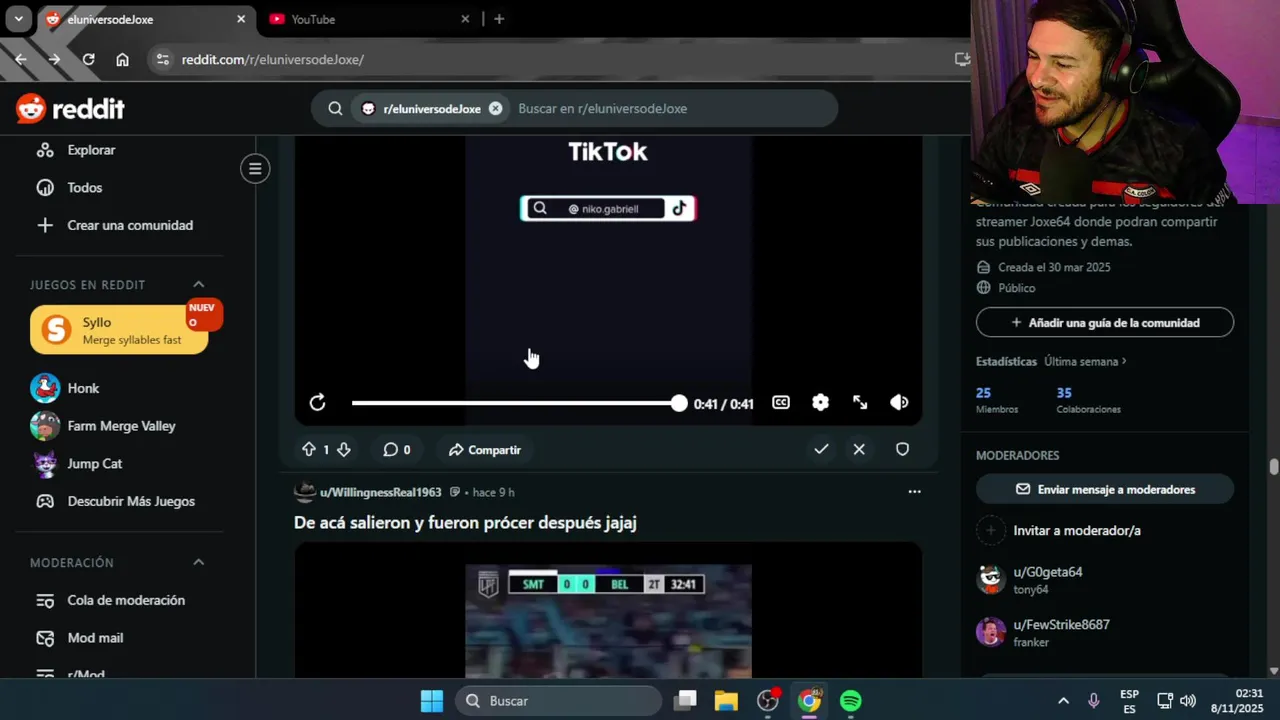Switch to the YouTube browser tab

tap(367, 19)
